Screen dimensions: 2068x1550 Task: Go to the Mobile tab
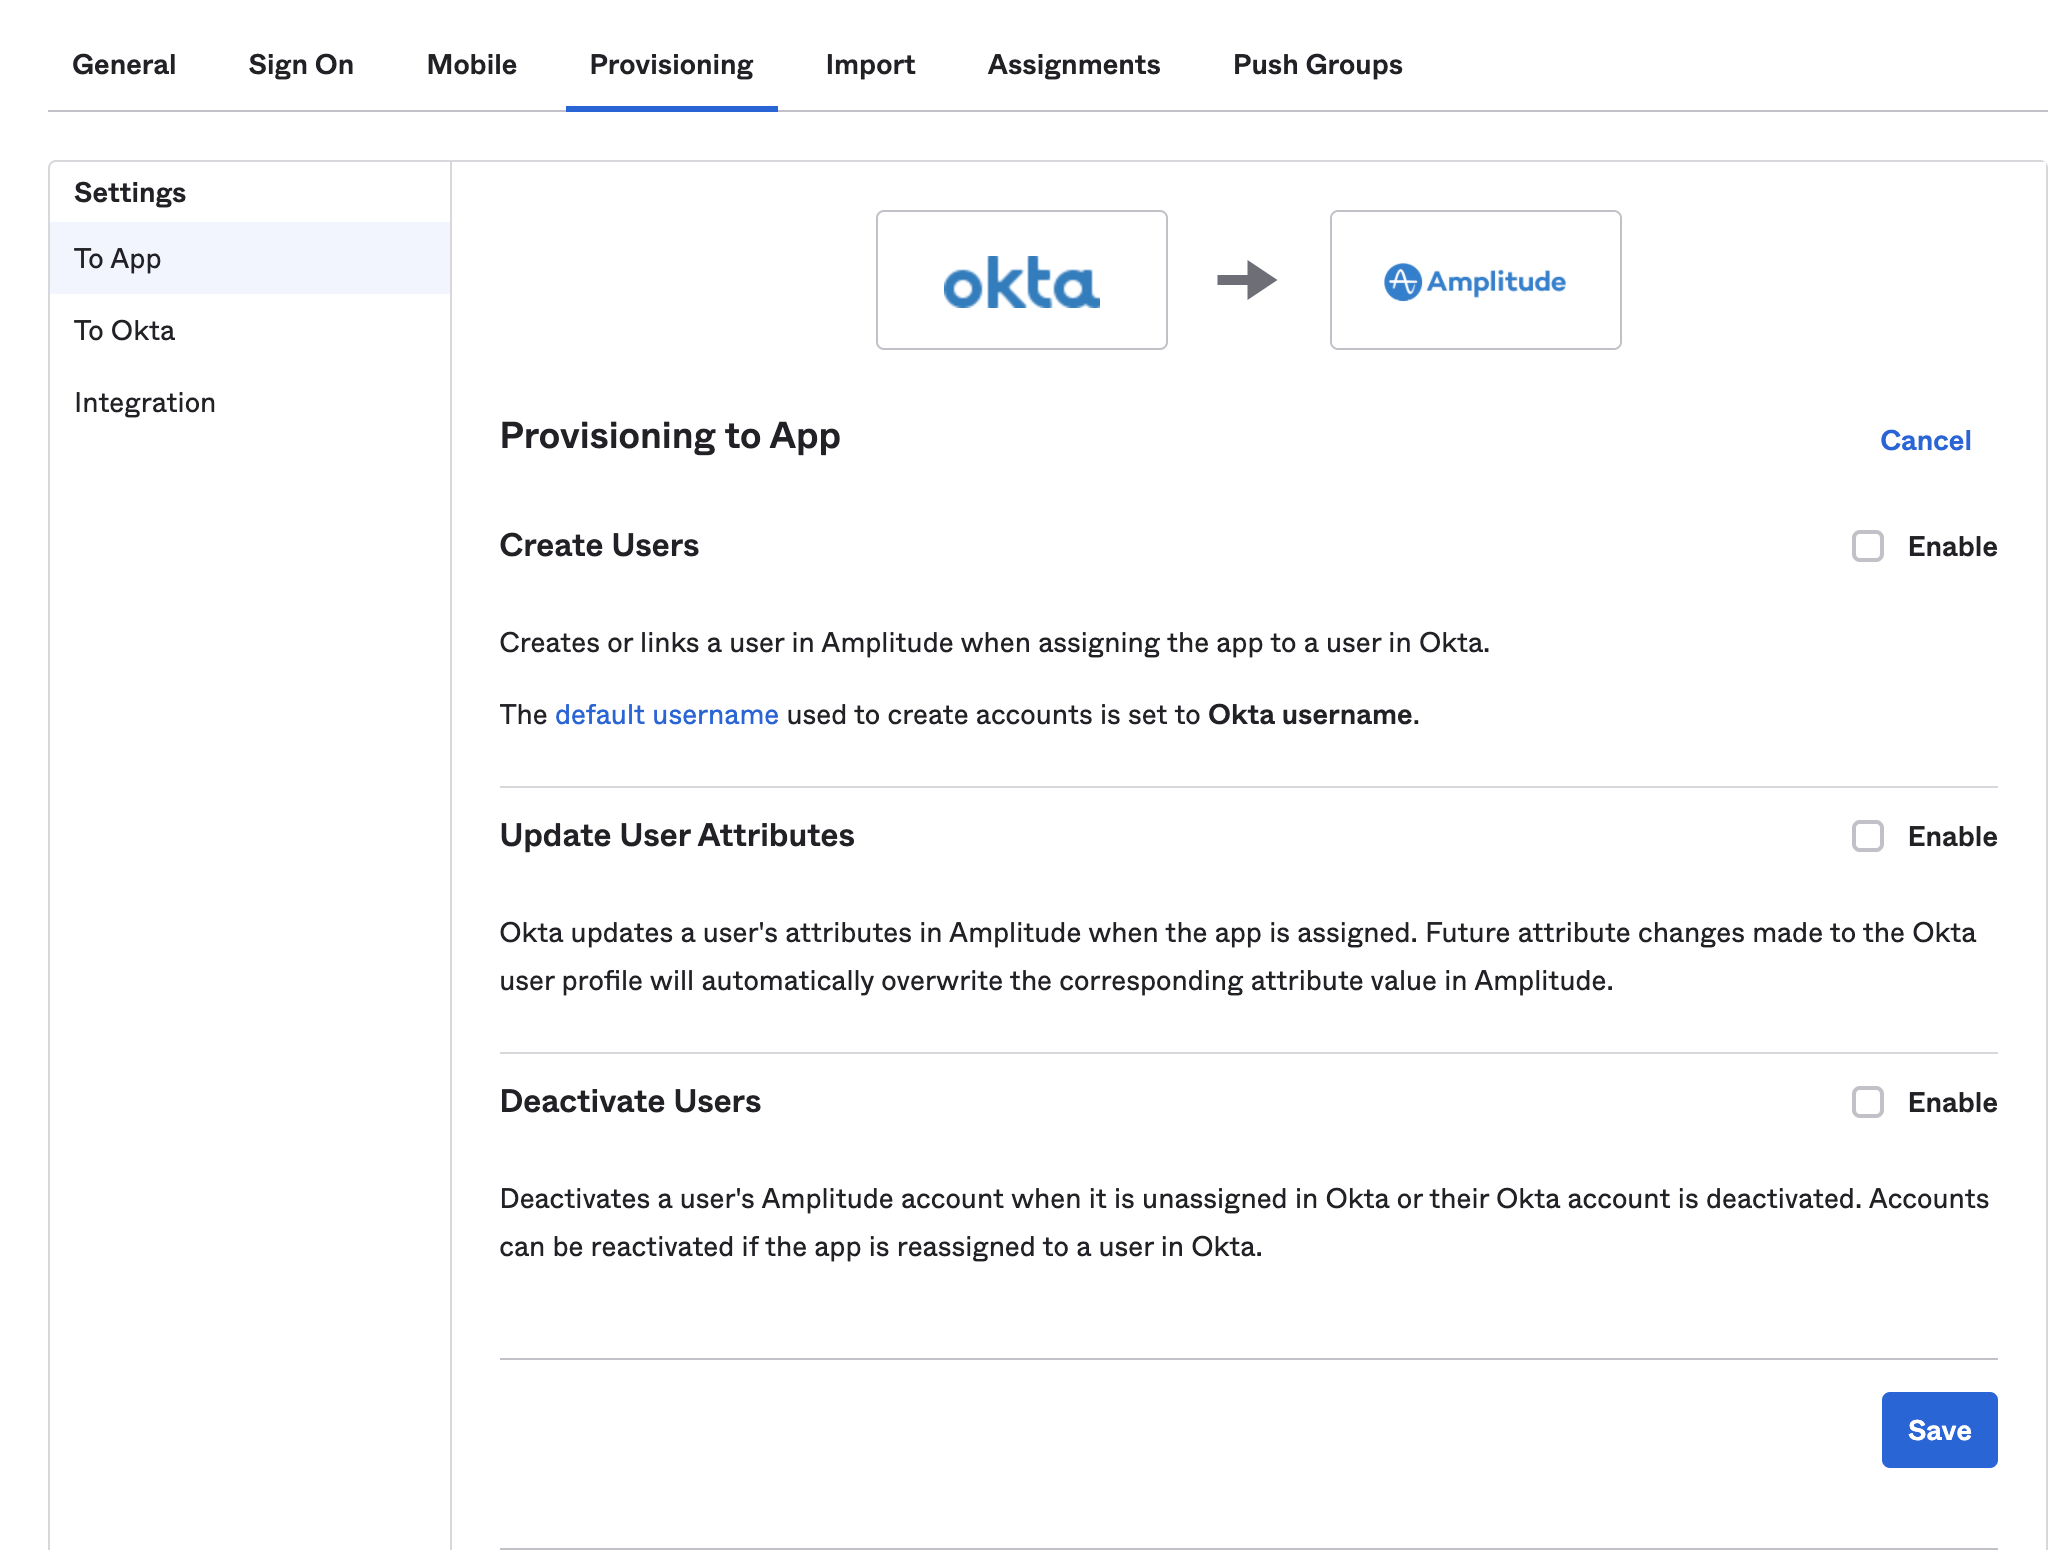[x=471, y=65]
